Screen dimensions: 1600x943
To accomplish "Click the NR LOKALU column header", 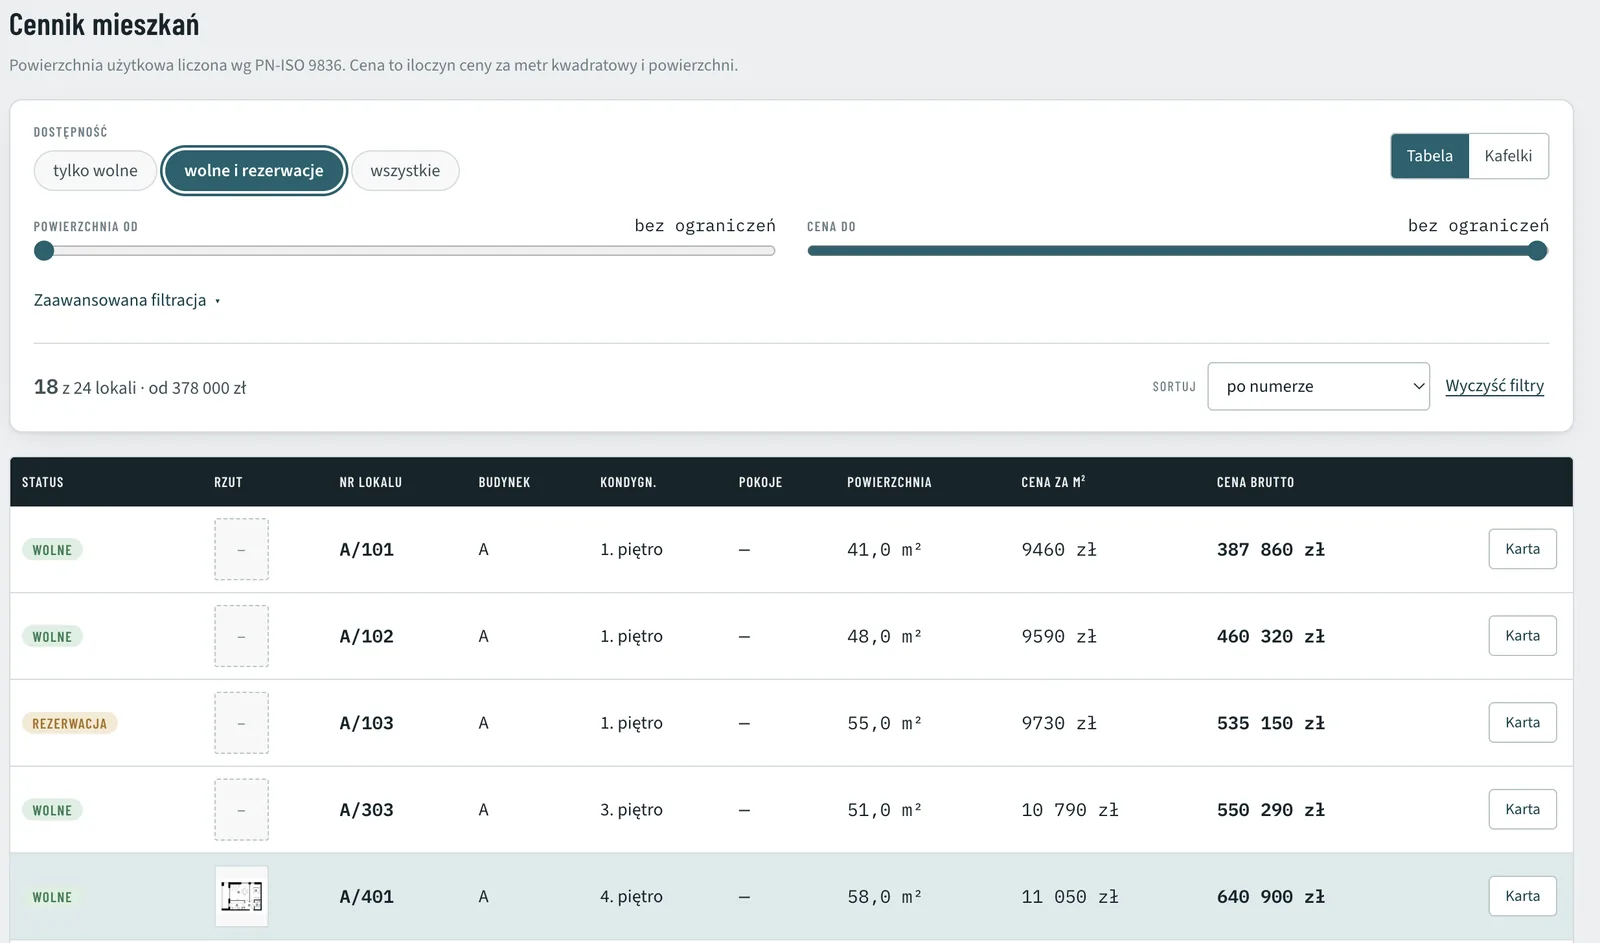I will [370, 482].
